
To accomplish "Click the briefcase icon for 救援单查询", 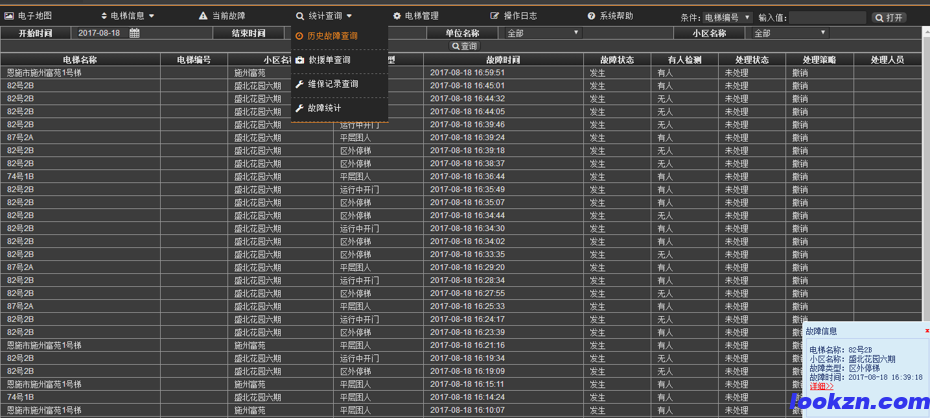I will tap(300, 60).
